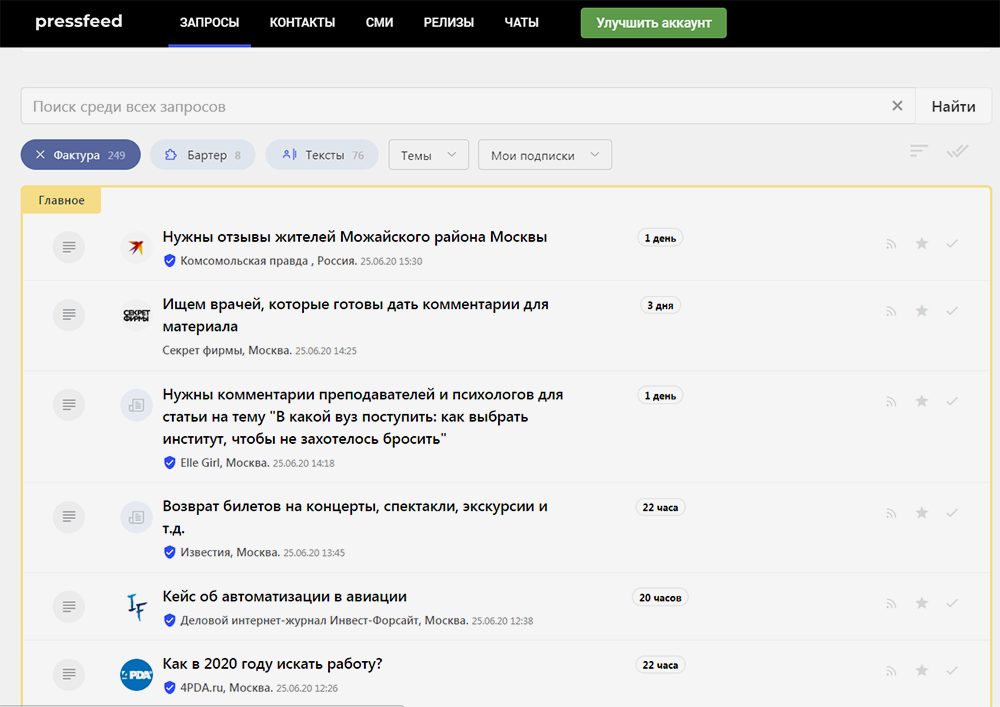Subscribe via RSS icon on вуз row
Viewport: 1000px width, 707px height.
891,402
